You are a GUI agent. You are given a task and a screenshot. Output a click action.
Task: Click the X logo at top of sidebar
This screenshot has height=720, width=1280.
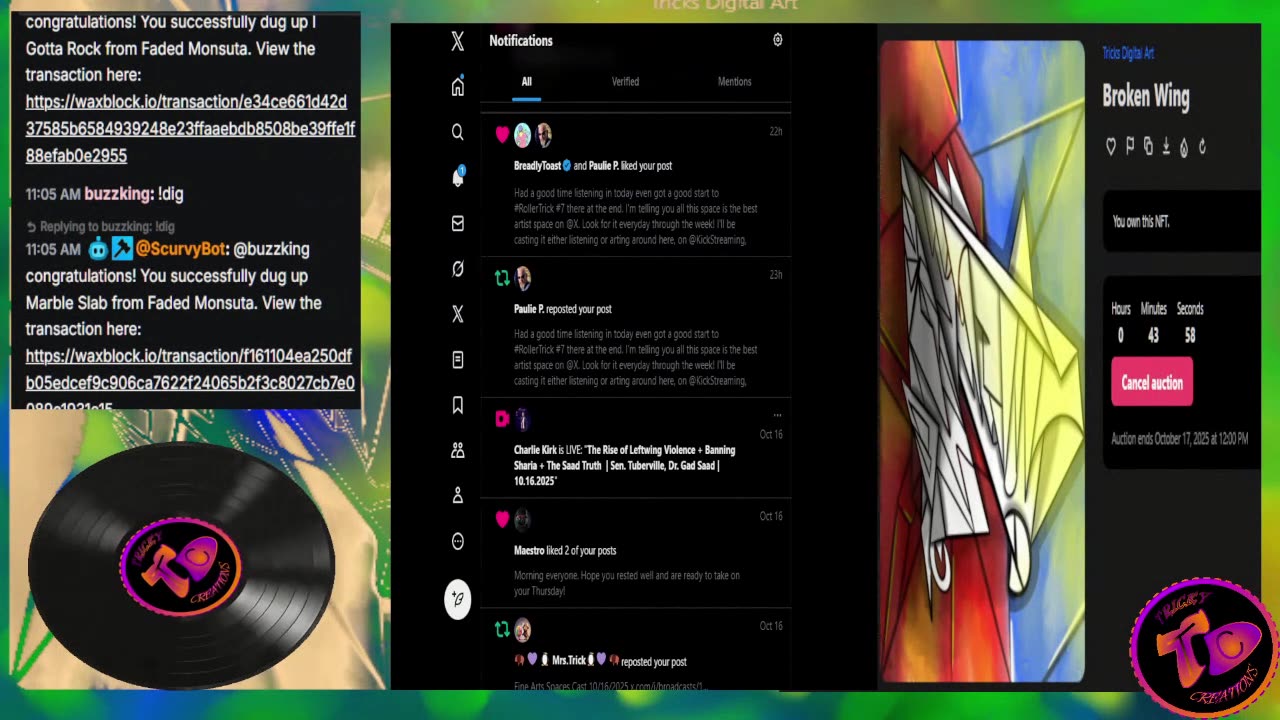click(x=457, y=41)
